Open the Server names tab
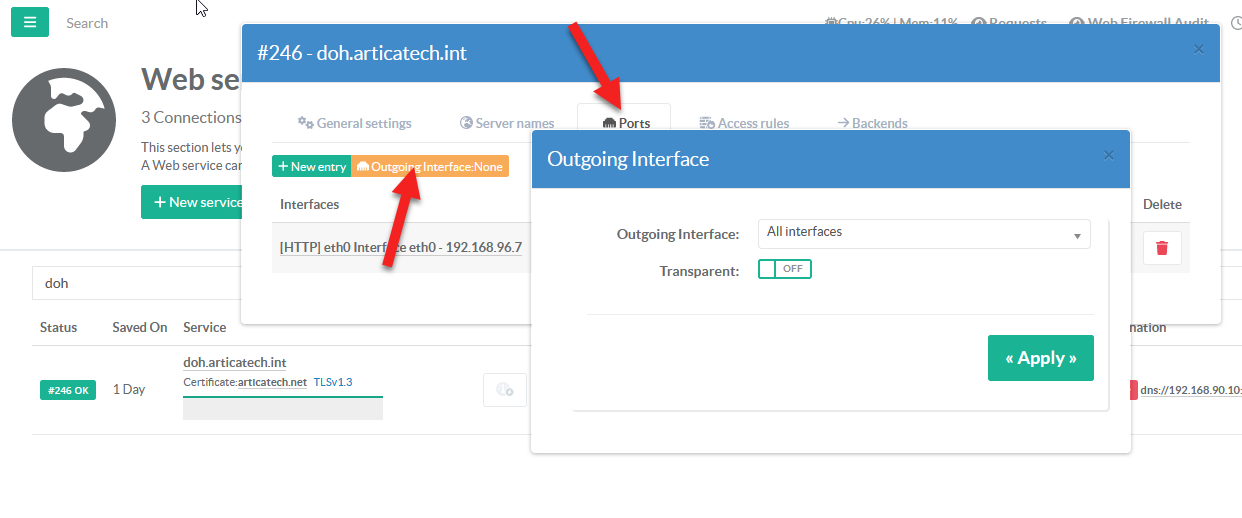1242x518 pixels. pyautogui.click(x=506, y=123)
